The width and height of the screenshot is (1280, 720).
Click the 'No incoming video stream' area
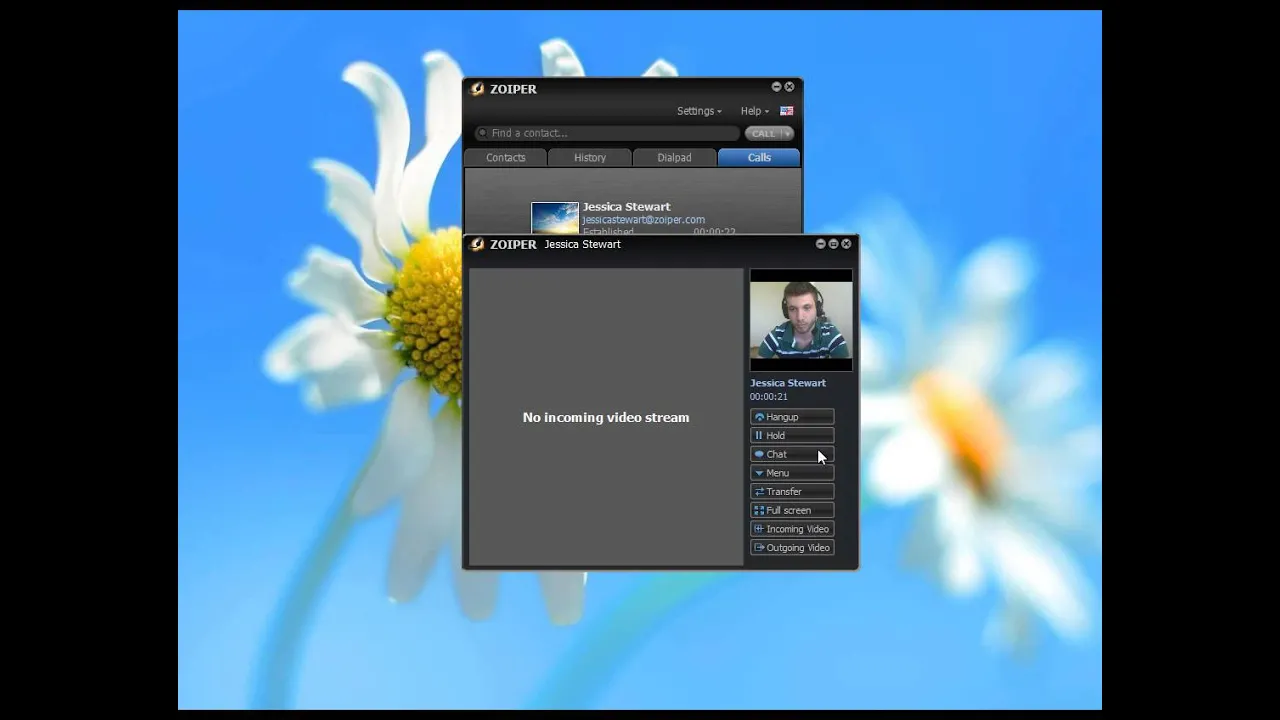click(606, 417)
